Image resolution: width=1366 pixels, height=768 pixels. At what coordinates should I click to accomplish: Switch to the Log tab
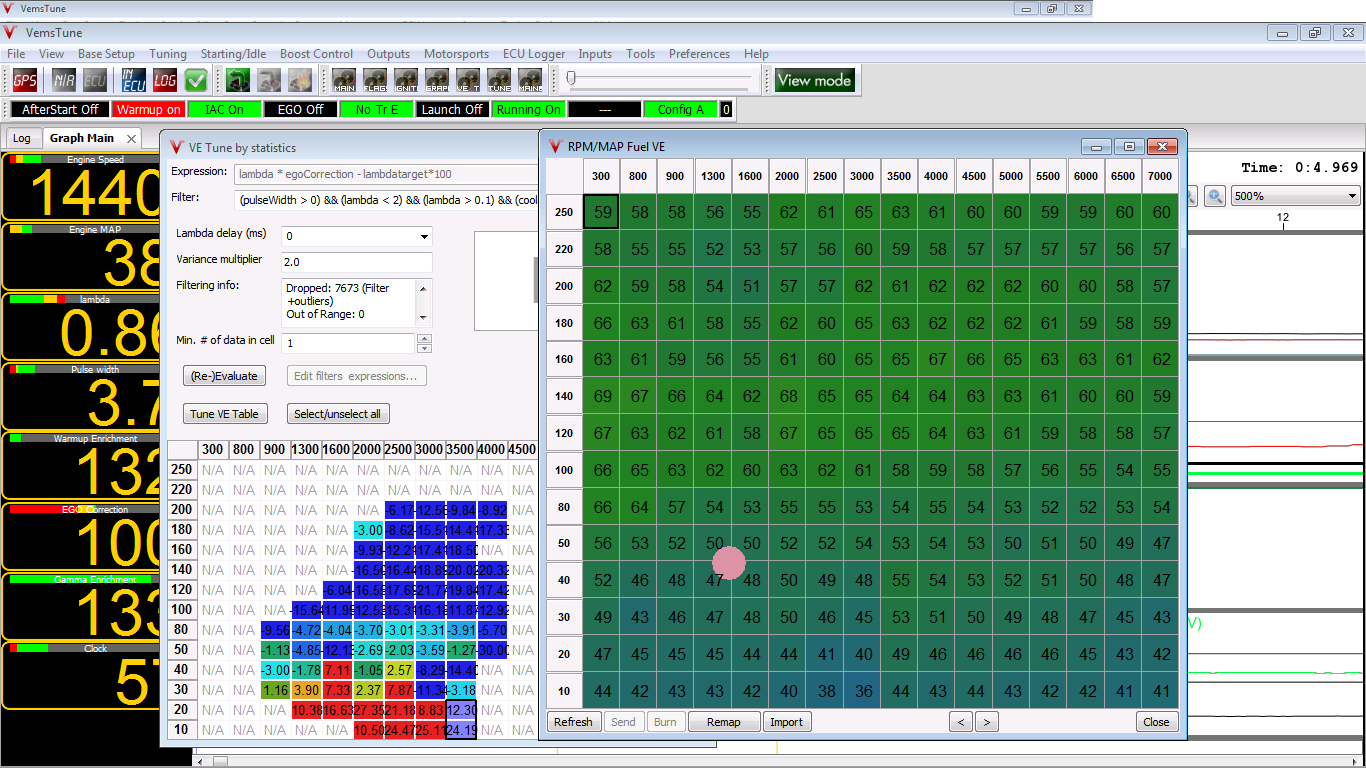coord(21,138)
